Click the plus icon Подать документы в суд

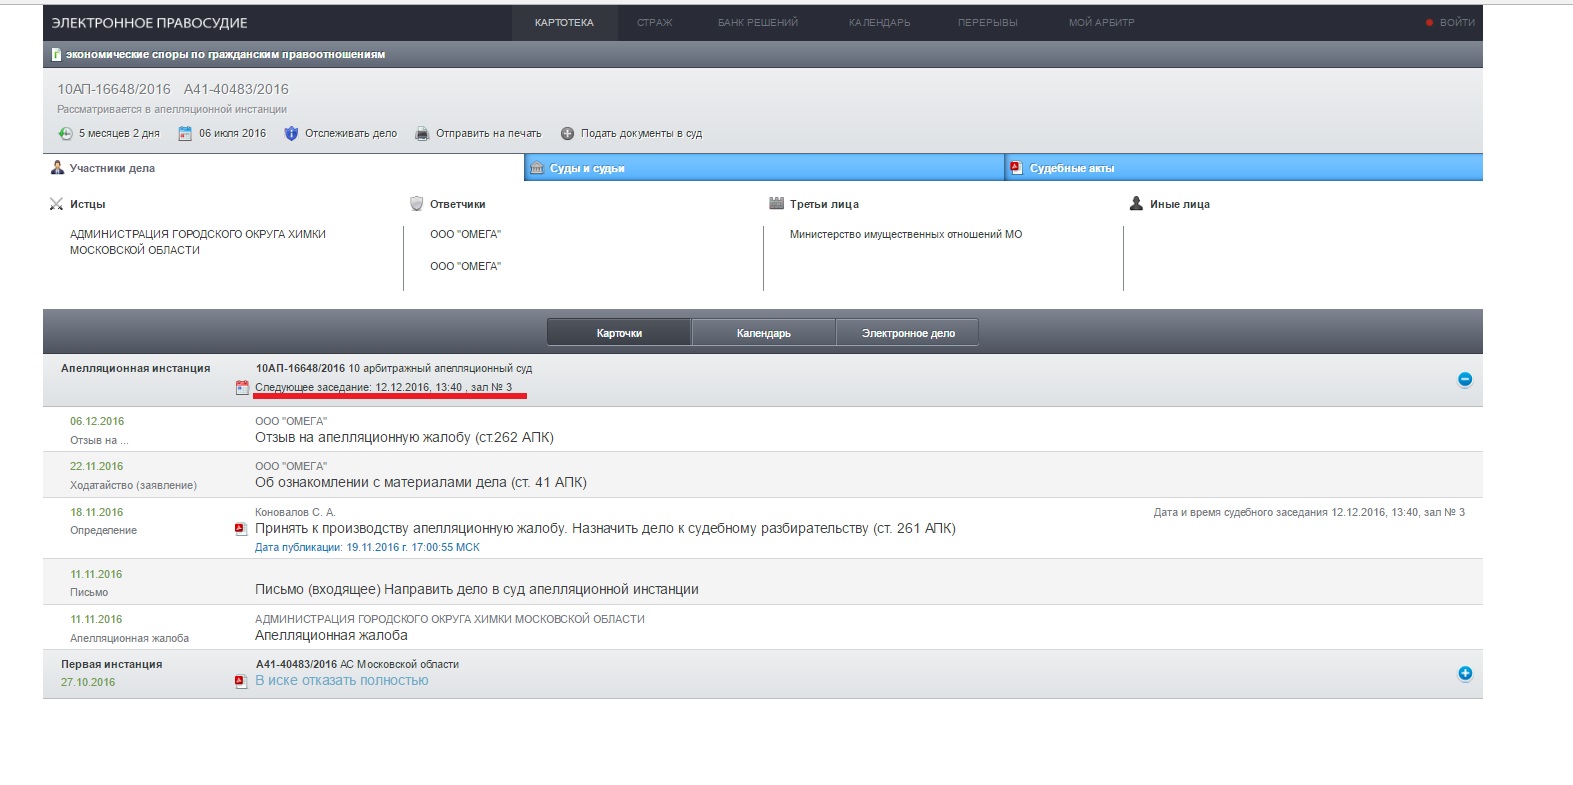567,134
